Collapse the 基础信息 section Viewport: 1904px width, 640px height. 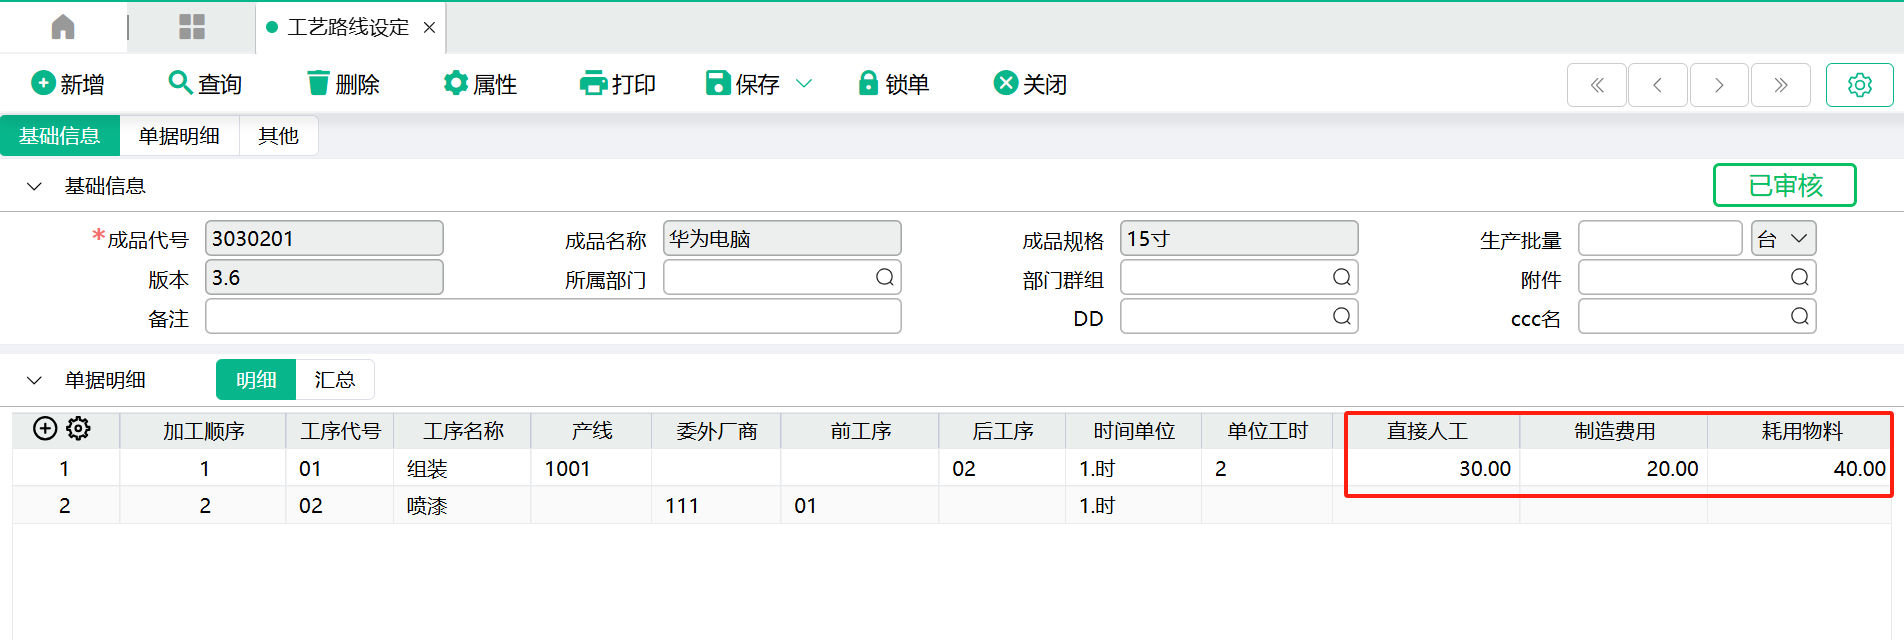click(x=34, y=186)
